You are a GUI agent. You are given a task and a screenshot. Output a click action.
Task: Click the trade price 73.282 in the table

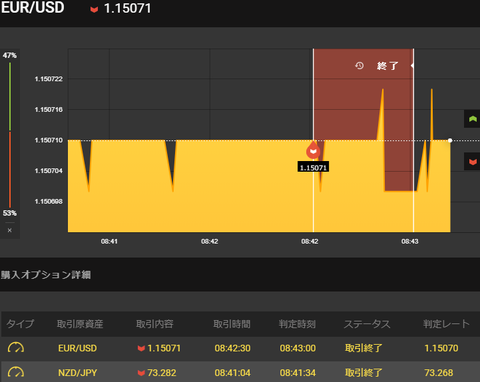(162, 373)
